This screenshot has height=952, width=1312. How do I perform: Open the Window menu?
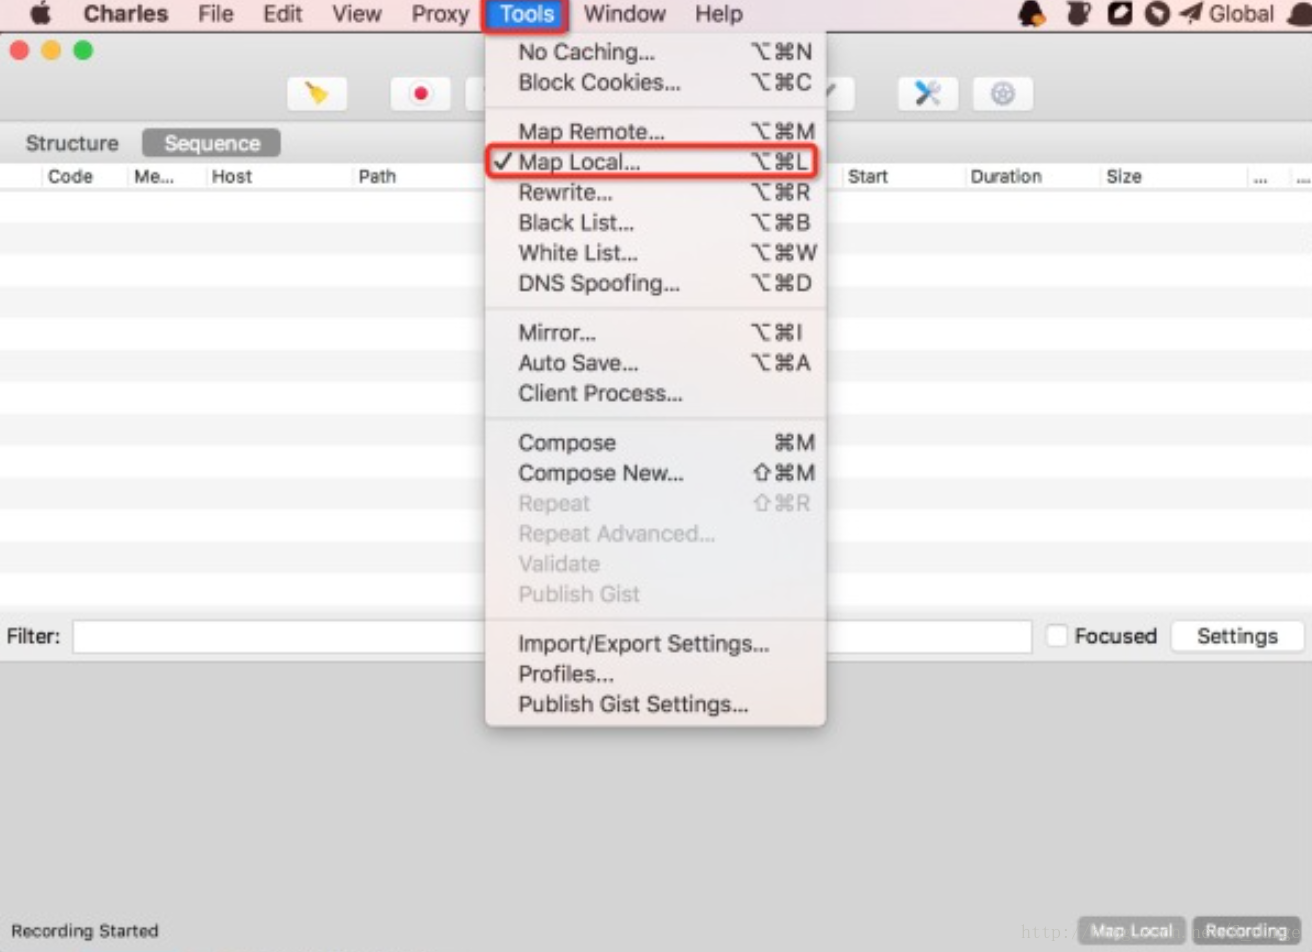[x=625, y=14]
